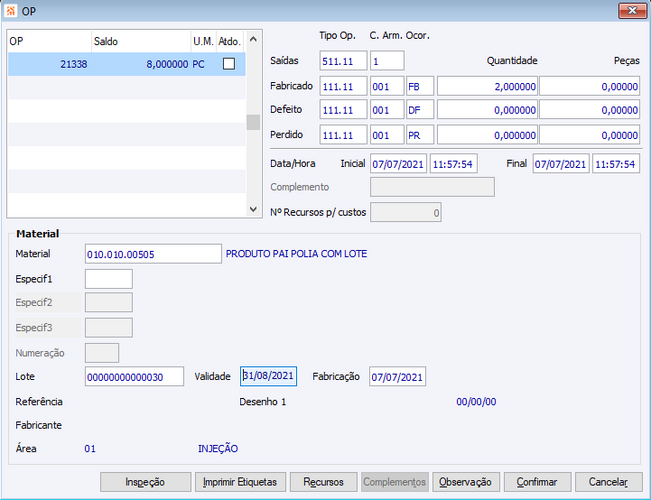Toggle the Atdo. checkbox for OP 21338

pos(229,64)
